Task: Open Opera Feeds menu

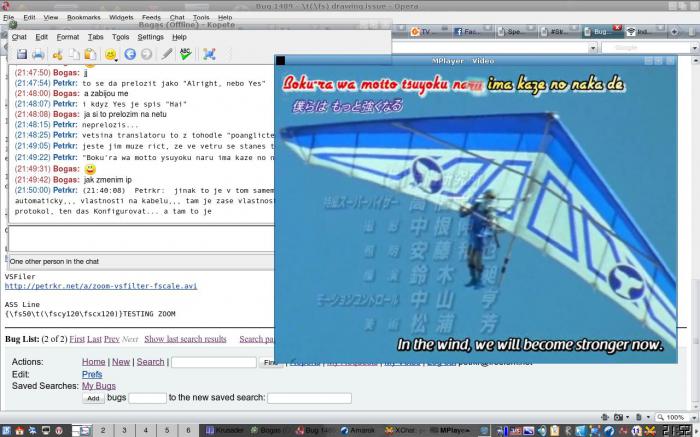Action: [151, 17]
